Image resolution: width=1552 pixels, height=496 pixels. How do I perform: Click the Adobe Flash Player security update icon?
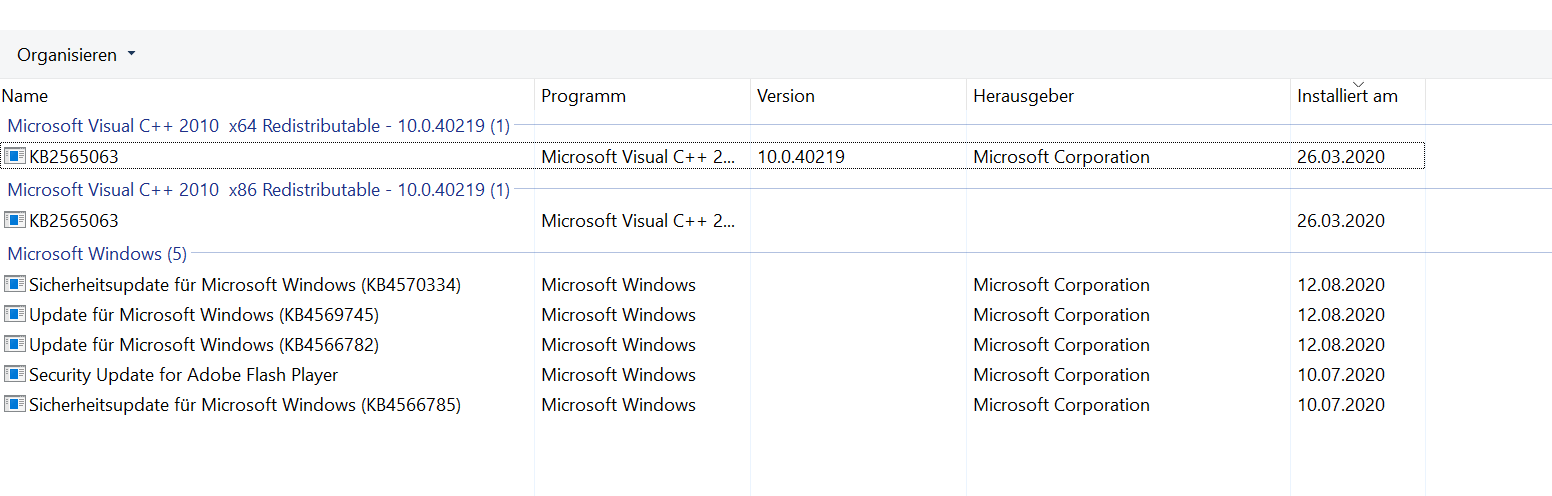pos(15,375)
